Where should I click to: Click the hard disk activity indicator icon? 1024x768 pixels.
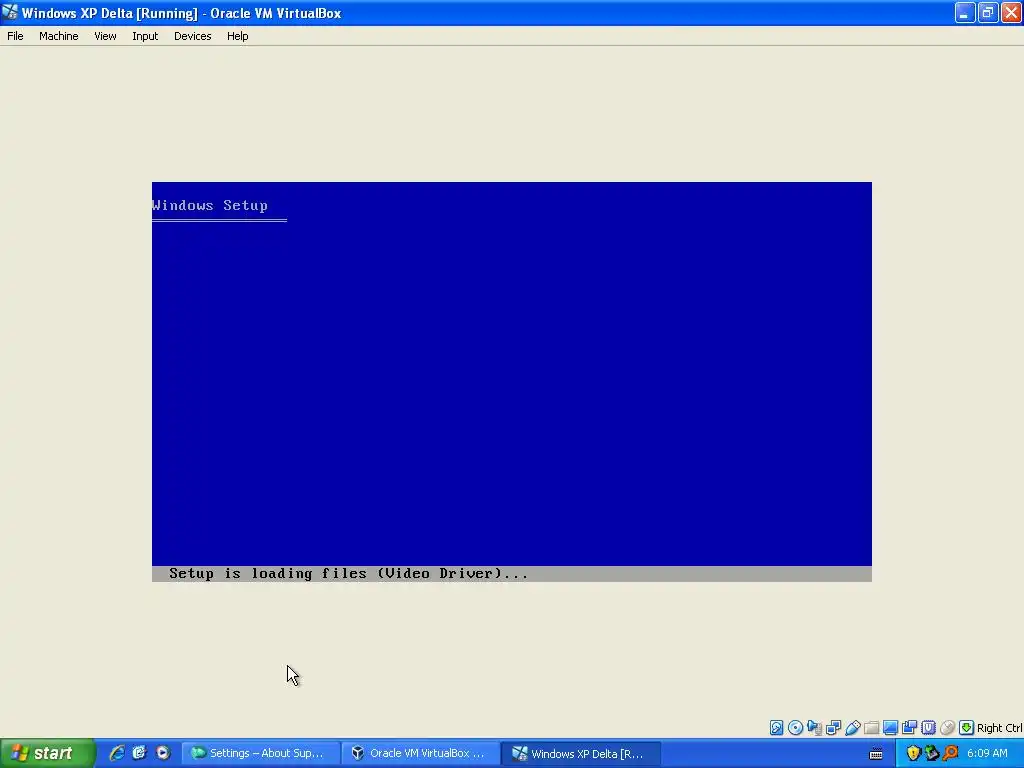click(776, 728)
